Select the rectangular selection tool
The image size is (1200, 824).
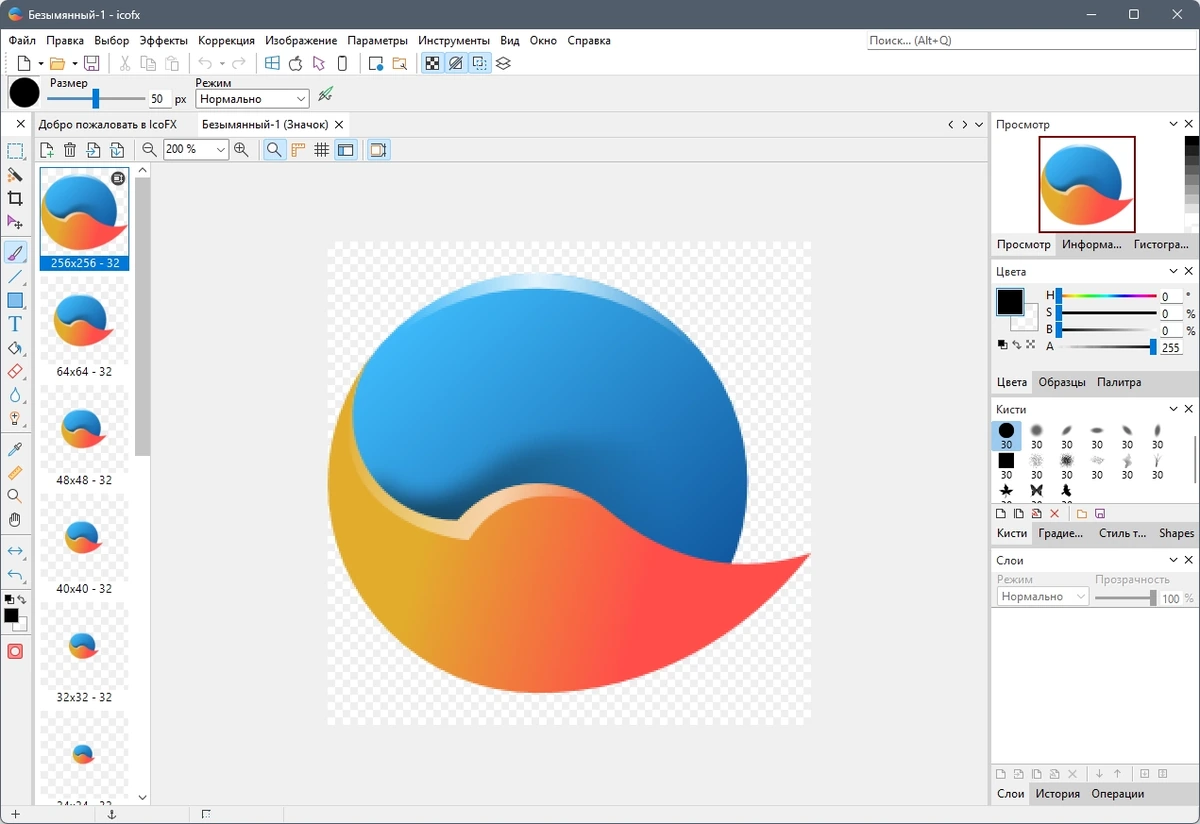pos(15,152)
